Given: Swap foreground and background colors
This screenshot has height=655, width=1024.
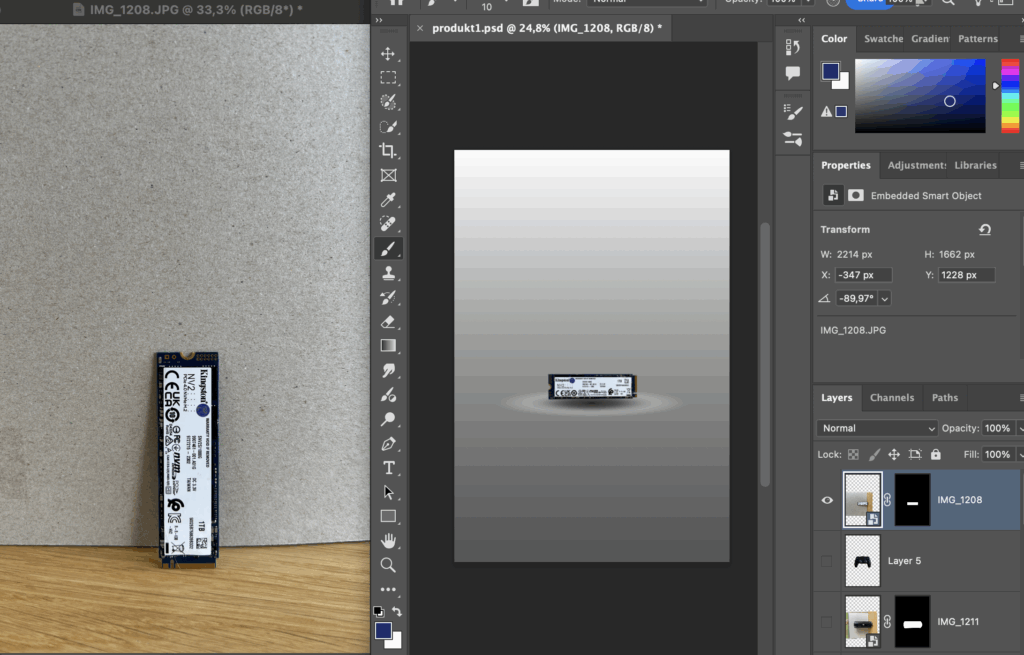Looking at the screenshot, I should tap(397, 612).
